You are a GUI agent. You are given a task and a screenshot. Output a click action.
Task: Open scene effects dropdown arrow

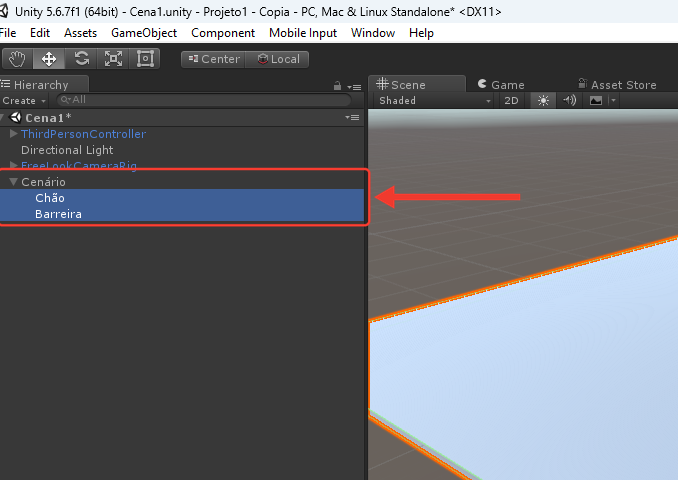point(613,101)
